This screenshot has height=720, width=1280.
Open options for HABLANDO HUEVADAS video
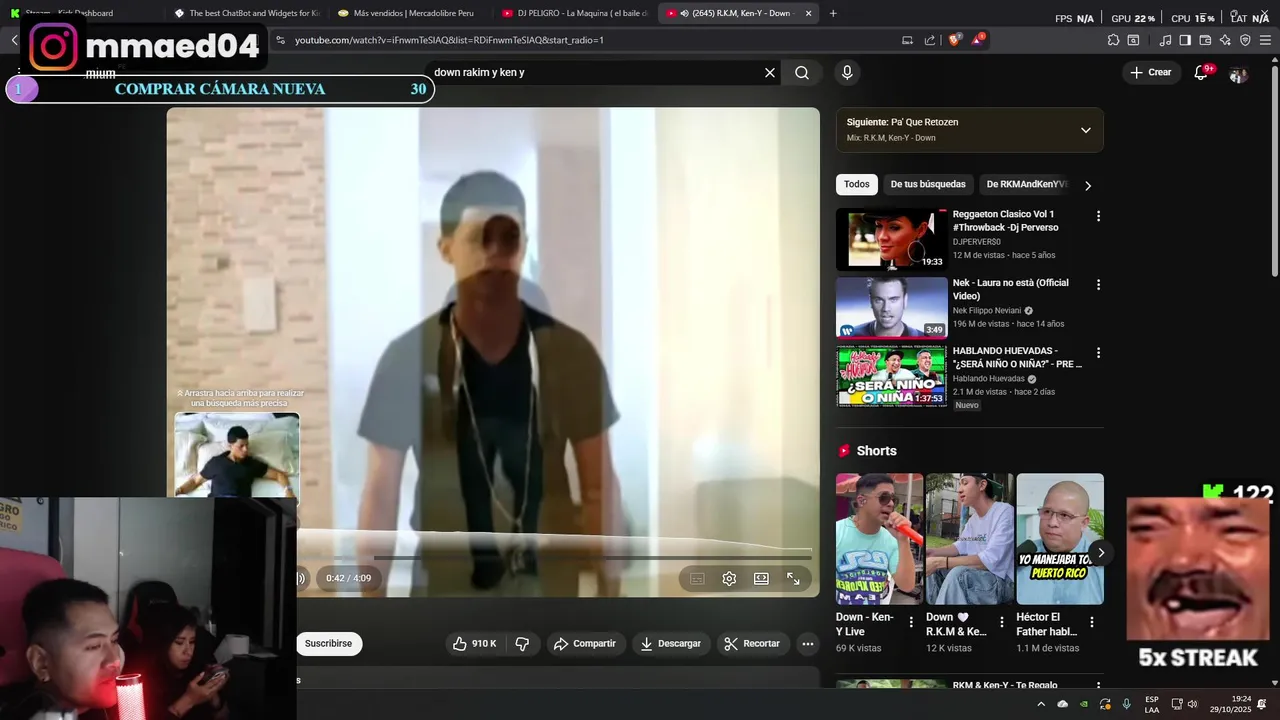point(1098,353)
